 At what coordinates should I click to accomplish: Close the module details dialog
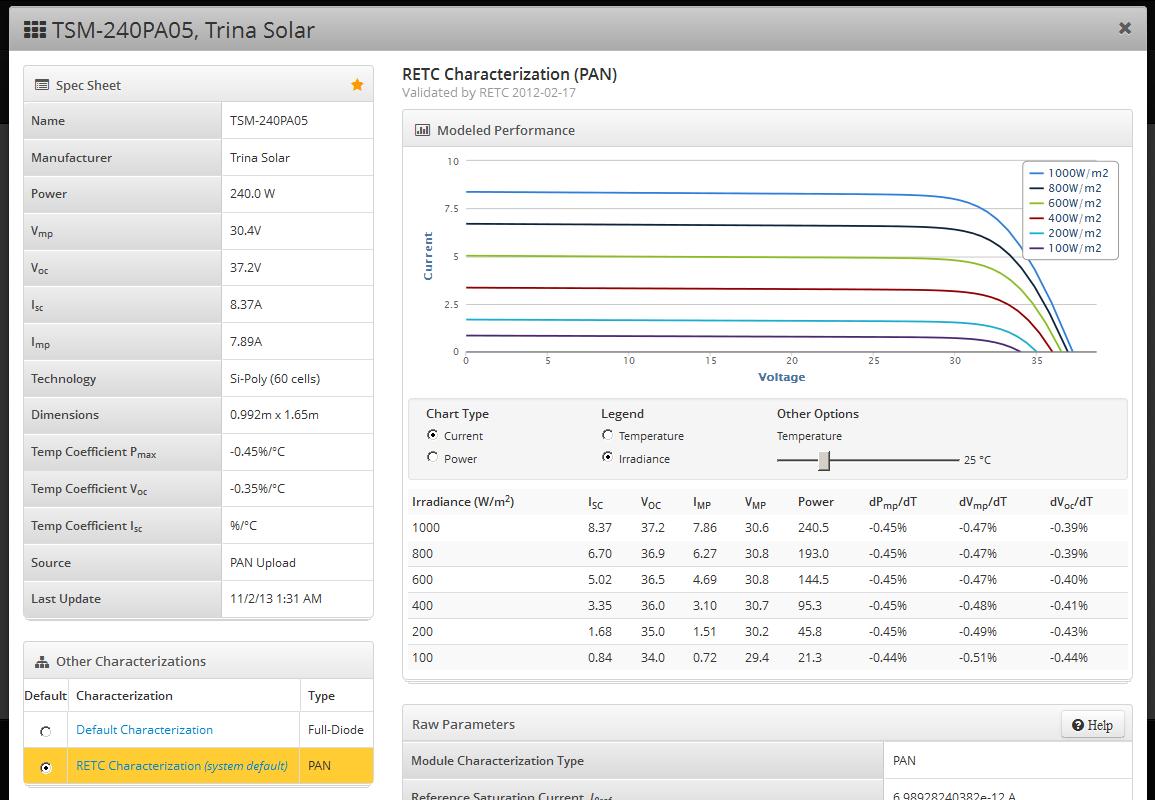point(1125,28)
